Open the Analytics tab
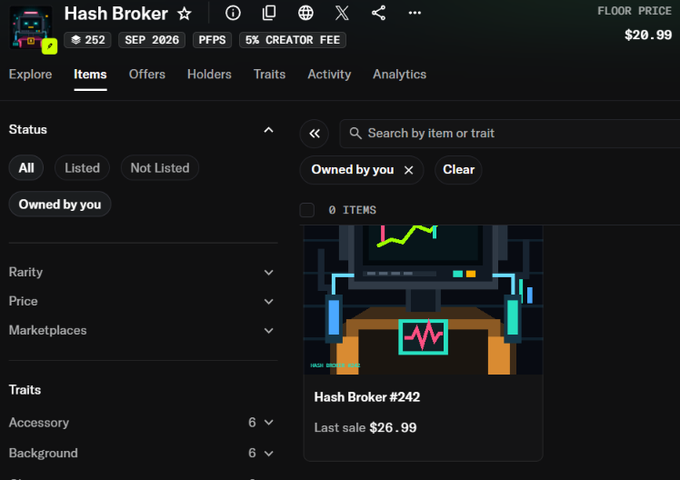 tap(399, 74)
